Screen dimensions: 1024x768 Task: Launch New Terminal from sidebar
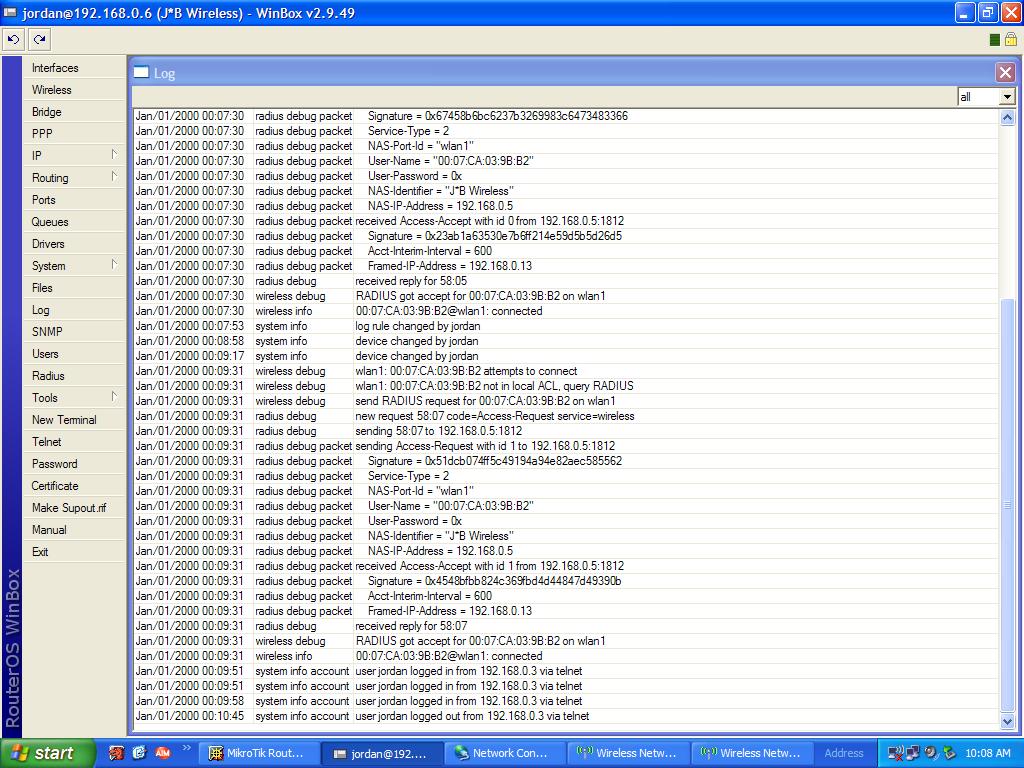[74, 420]
